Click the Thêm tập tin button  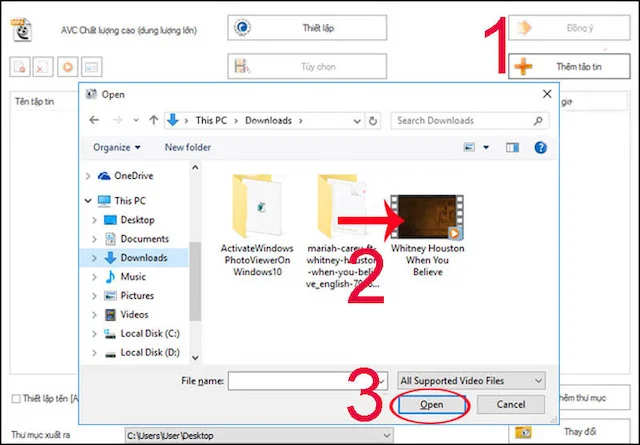pos(569,66)
